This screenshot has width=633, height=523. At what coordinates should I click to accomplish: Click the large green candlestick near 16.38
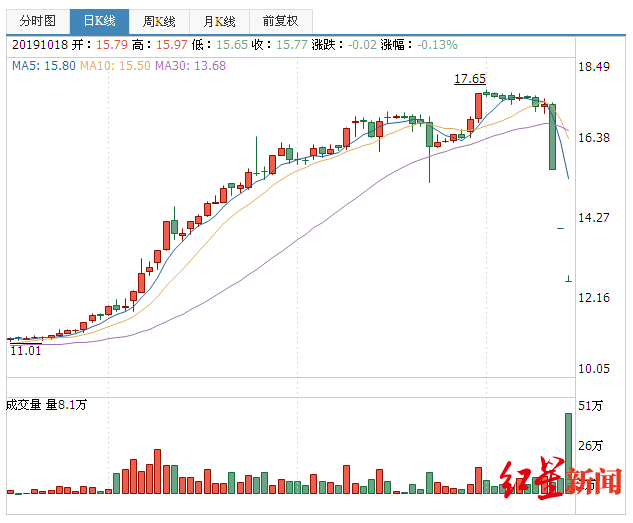tap(552, 136)
